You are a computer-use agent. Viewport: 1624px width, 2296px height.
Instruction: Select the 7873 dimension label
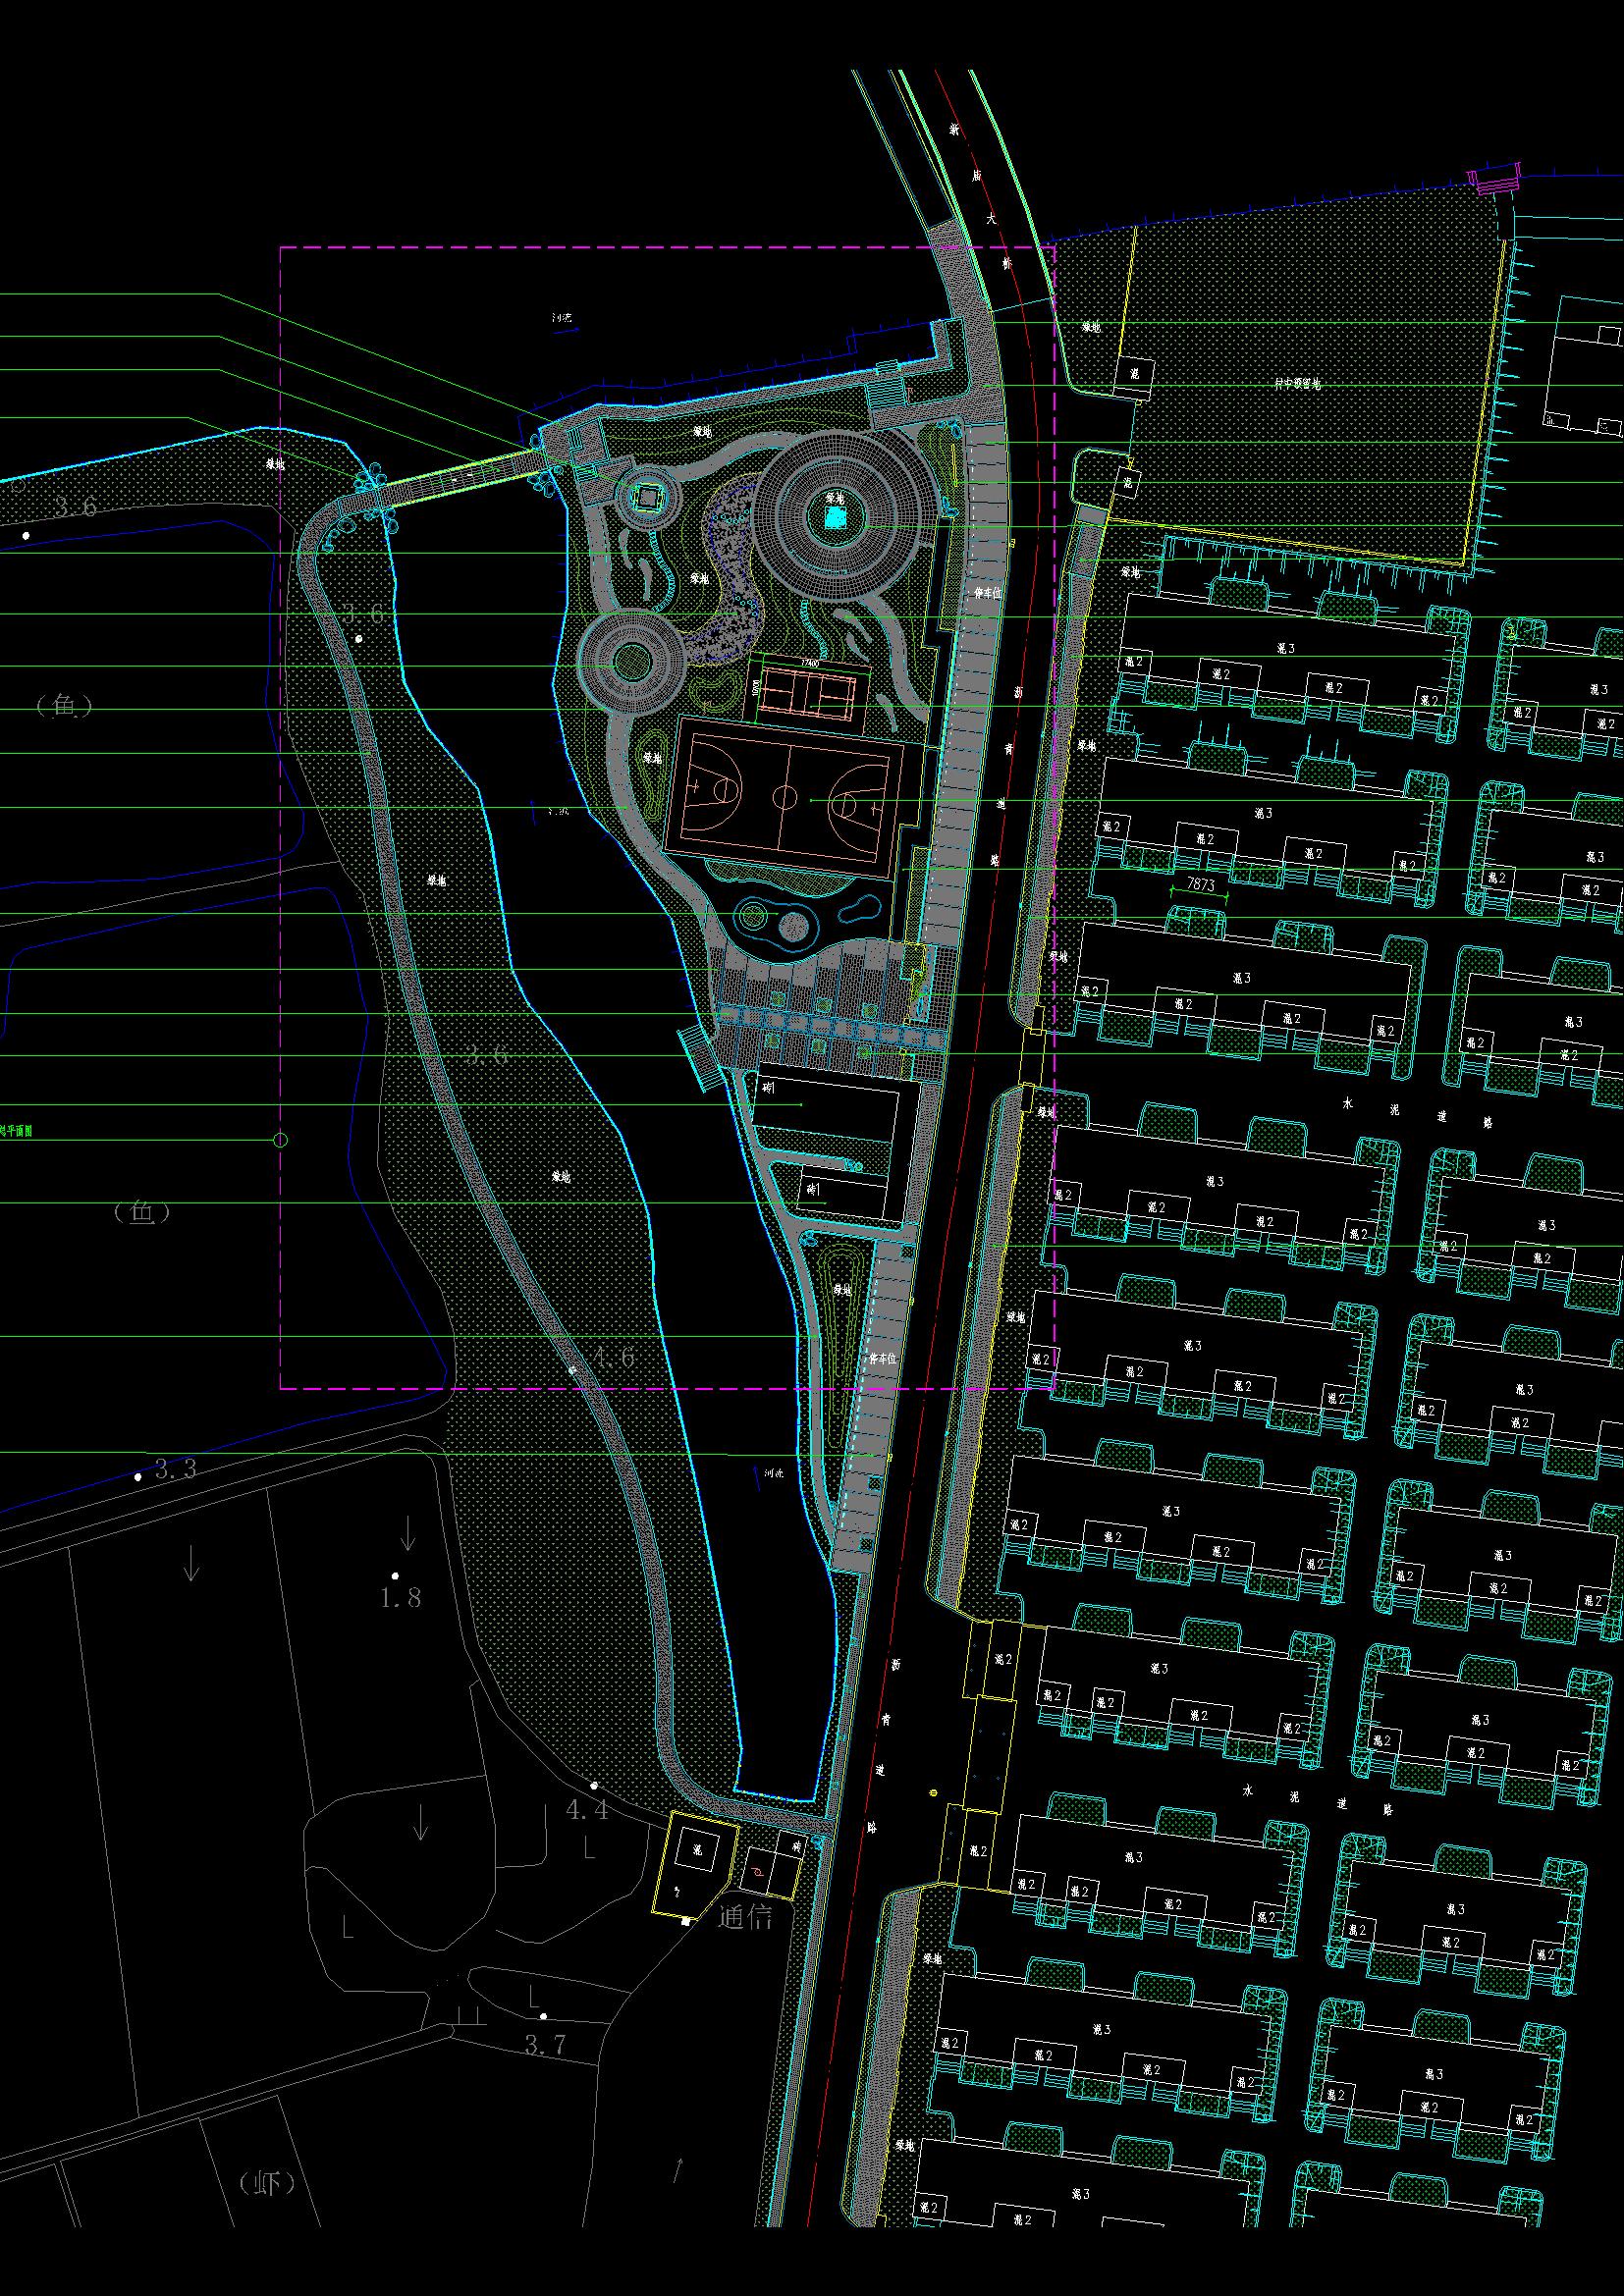coord(1200,884)
